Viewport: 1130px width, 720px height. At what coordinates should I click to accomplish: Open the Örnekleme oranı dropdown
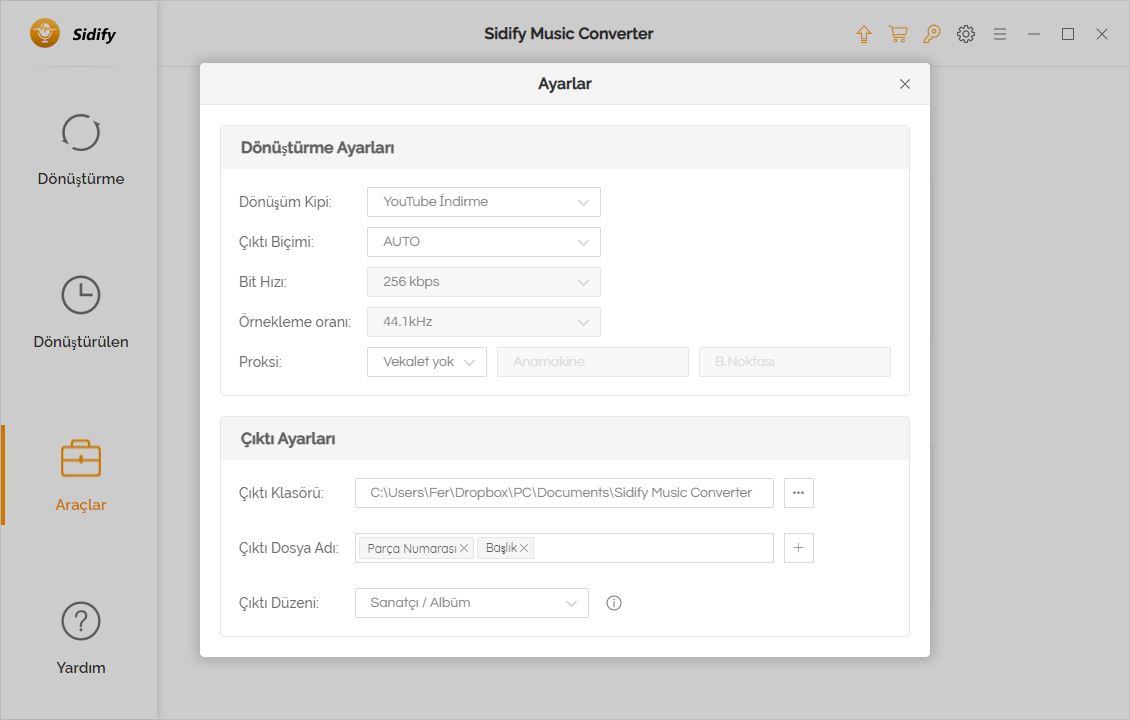click(x=484, y=322)
